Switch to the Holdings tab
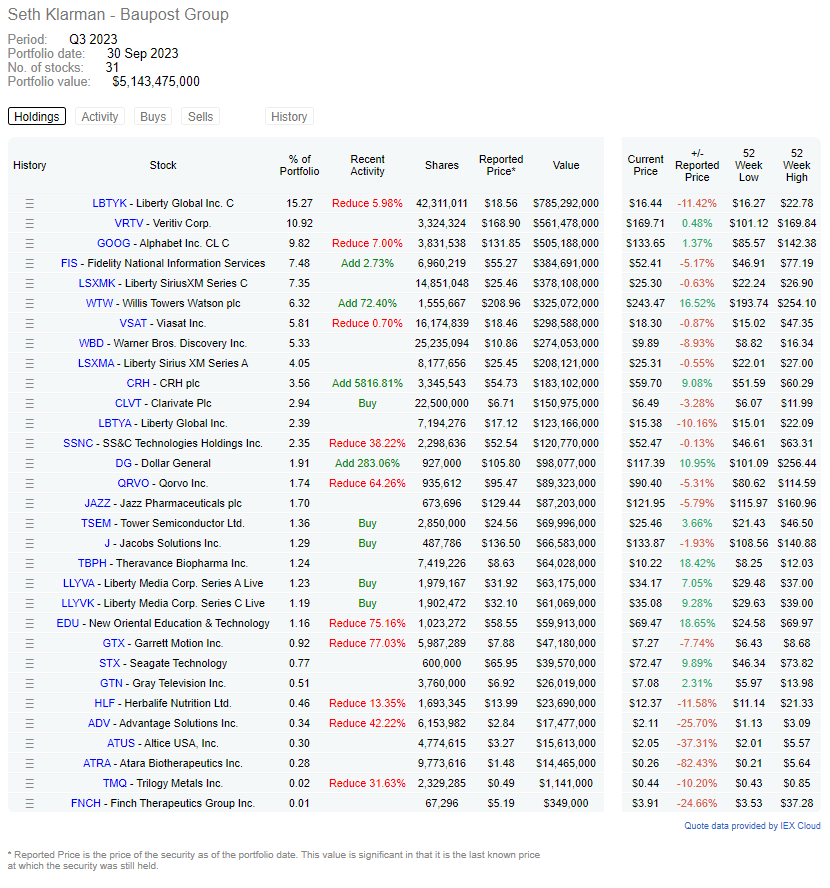This screenshot has width=830, height=888. tap(37, 117)
